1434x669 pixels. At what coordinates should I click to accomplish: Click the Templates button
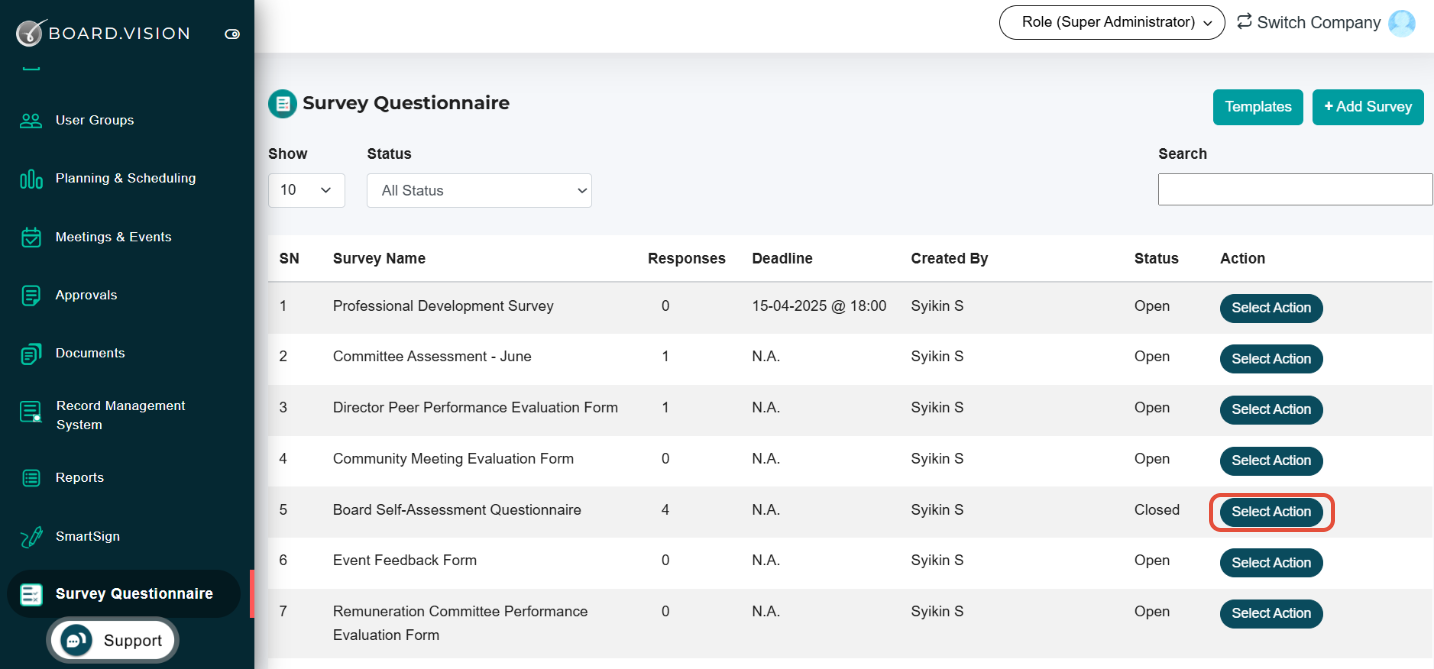point(1257,107)
